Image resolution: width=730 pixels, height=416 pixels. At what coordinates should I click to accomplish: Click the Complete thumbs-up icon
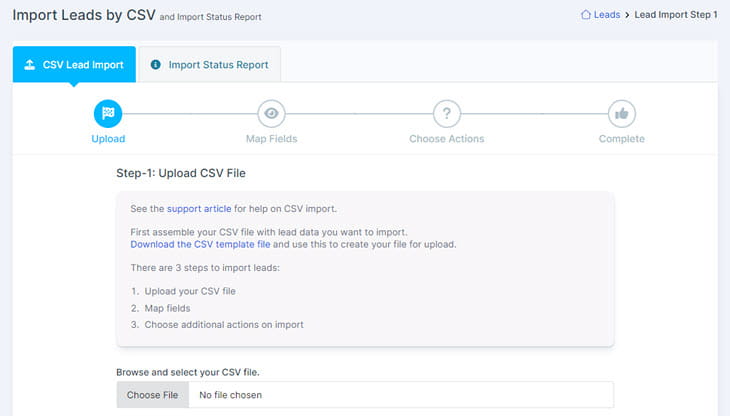622,114
